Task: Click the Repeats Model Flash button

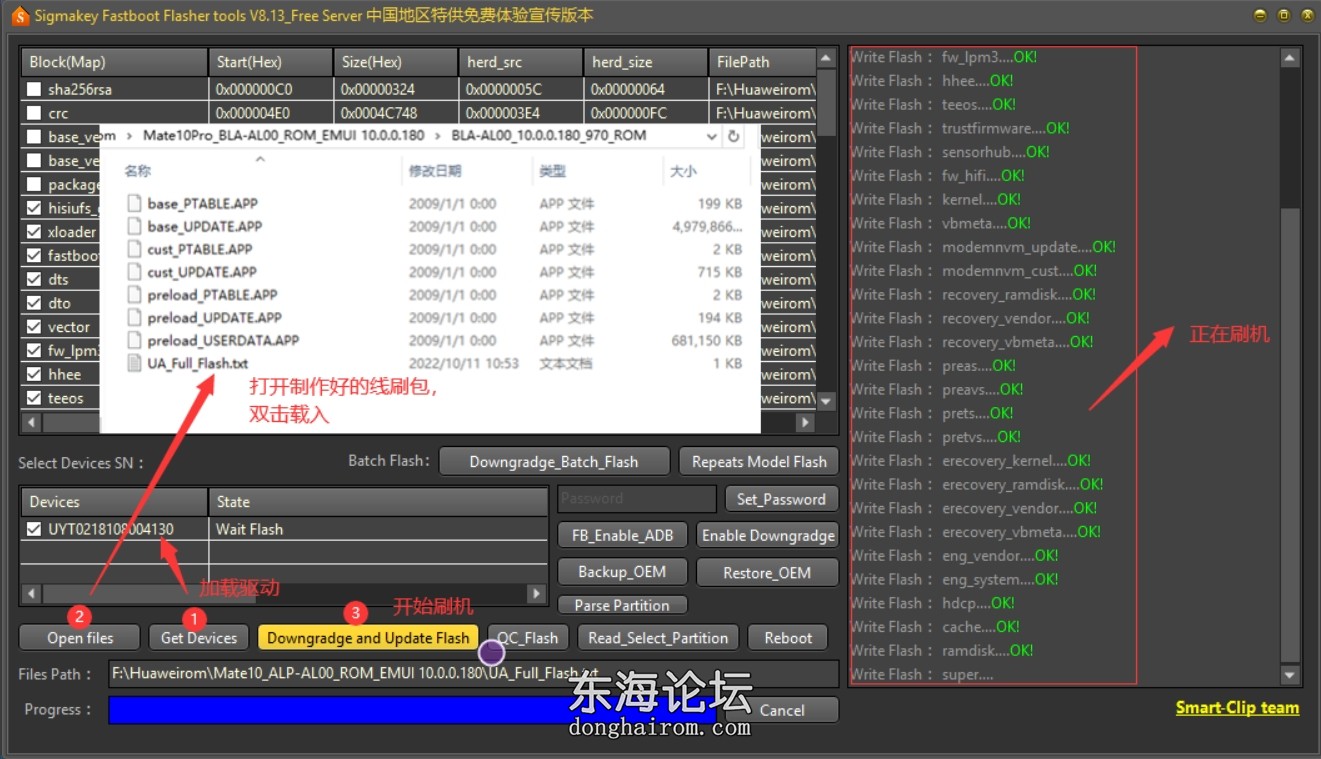Action: tap(759, 462)
